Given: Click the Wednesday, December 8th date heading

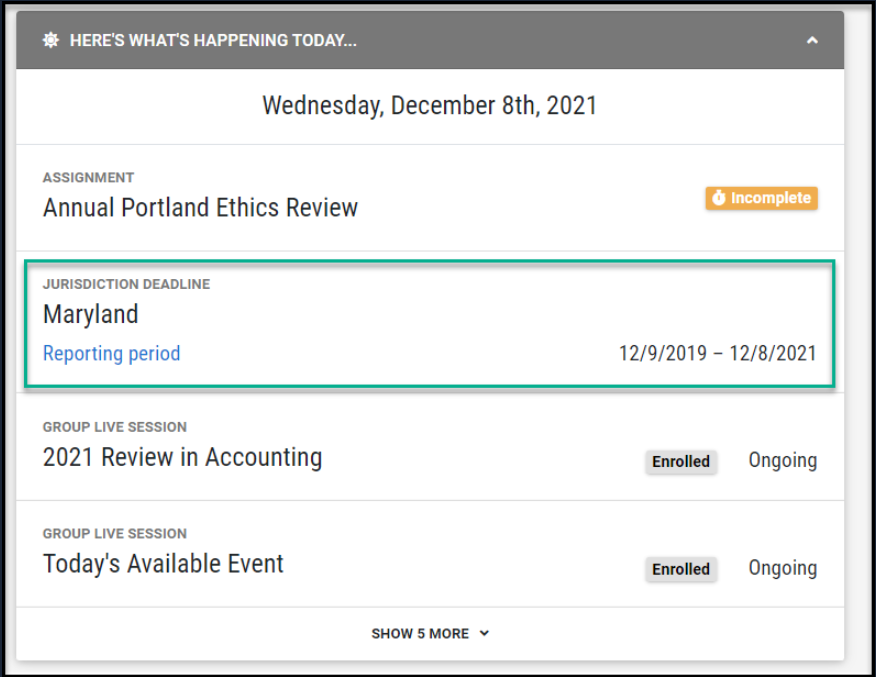Looking at the screenshot, I should pos(430,105).
